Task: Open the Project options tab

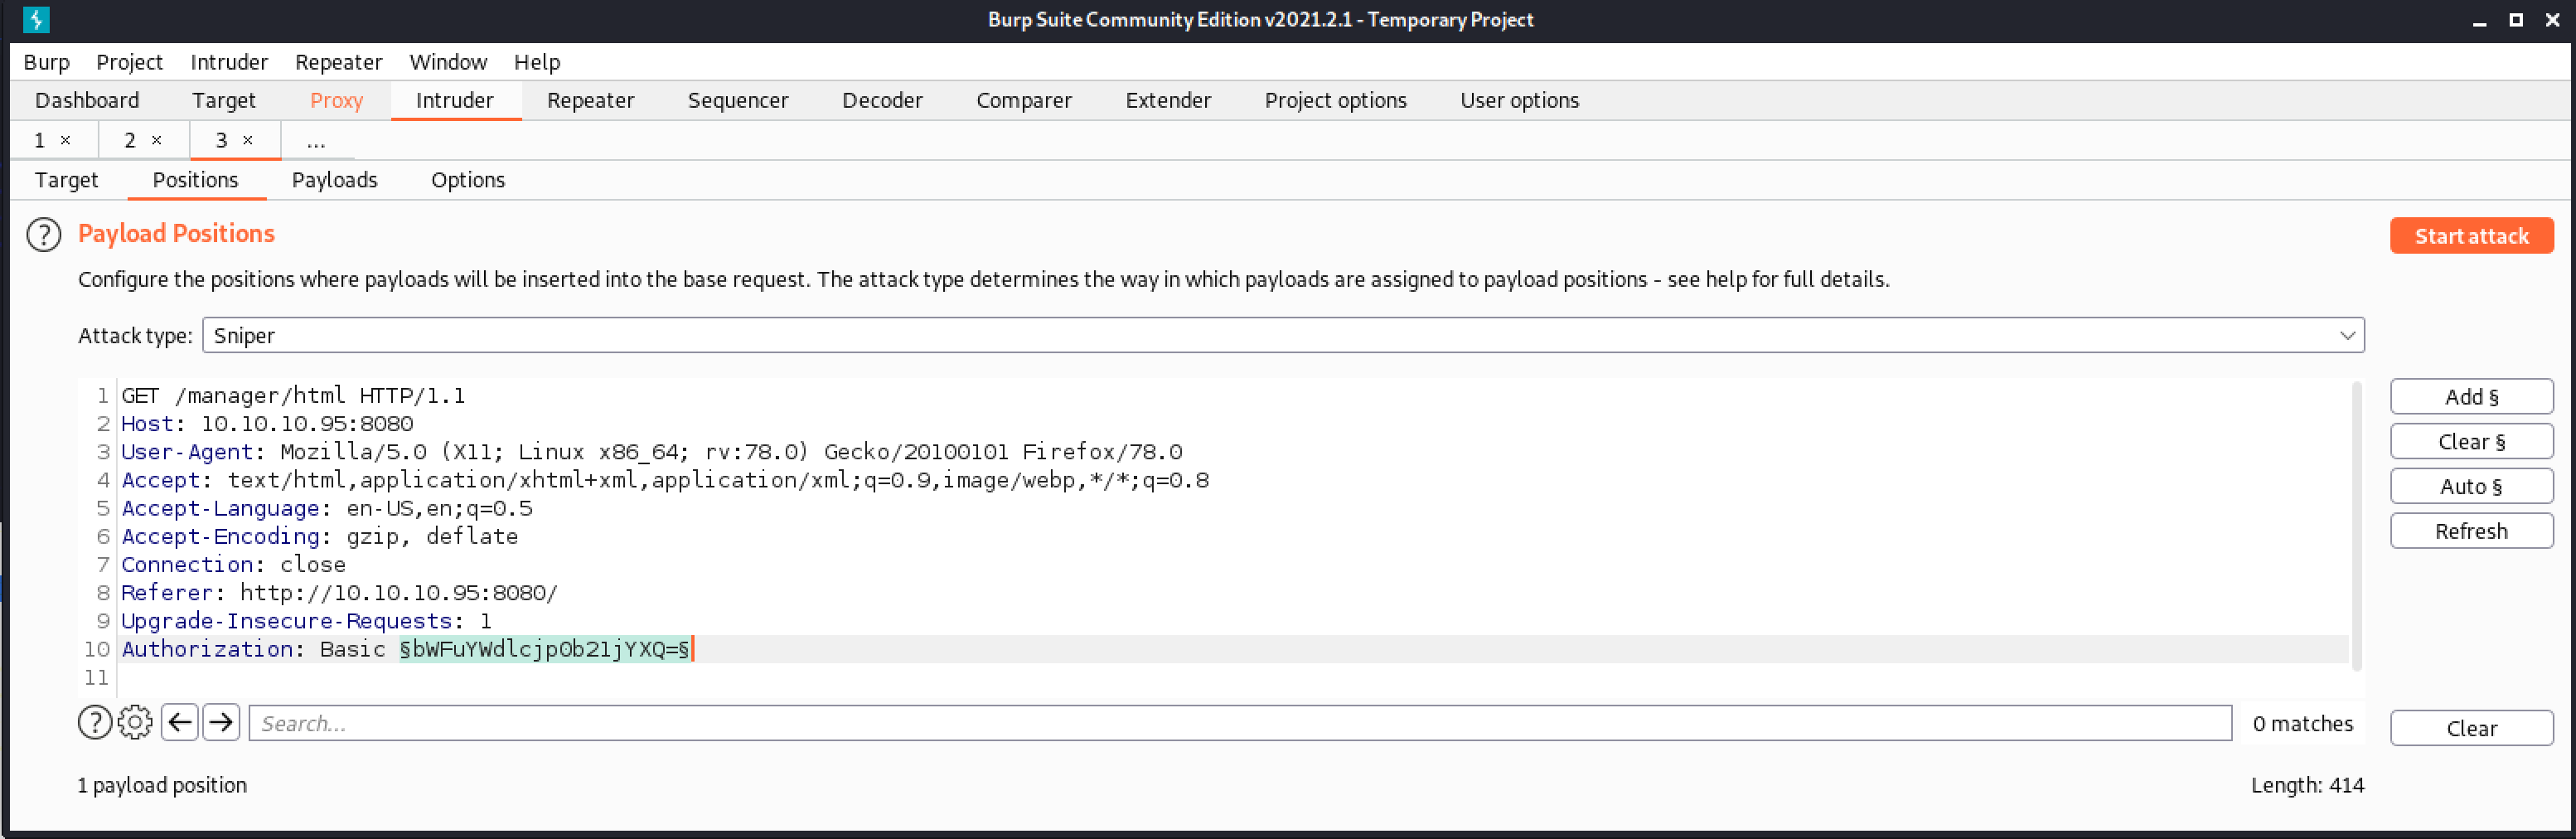Action: pos(1335,100)
